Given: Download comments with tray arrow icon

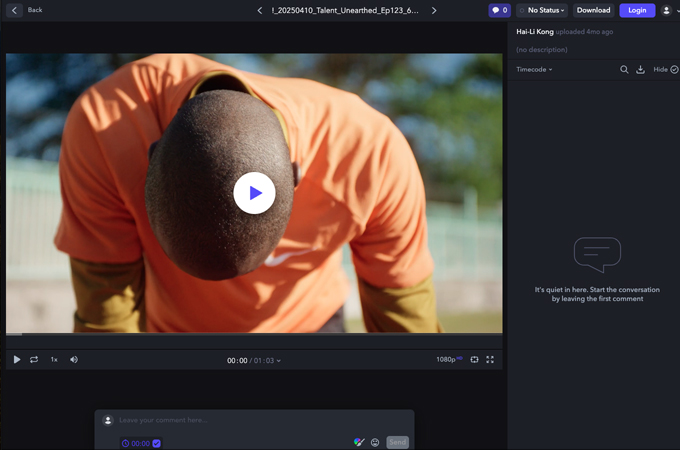Looking at the screenshot, I should coord(640,69).
